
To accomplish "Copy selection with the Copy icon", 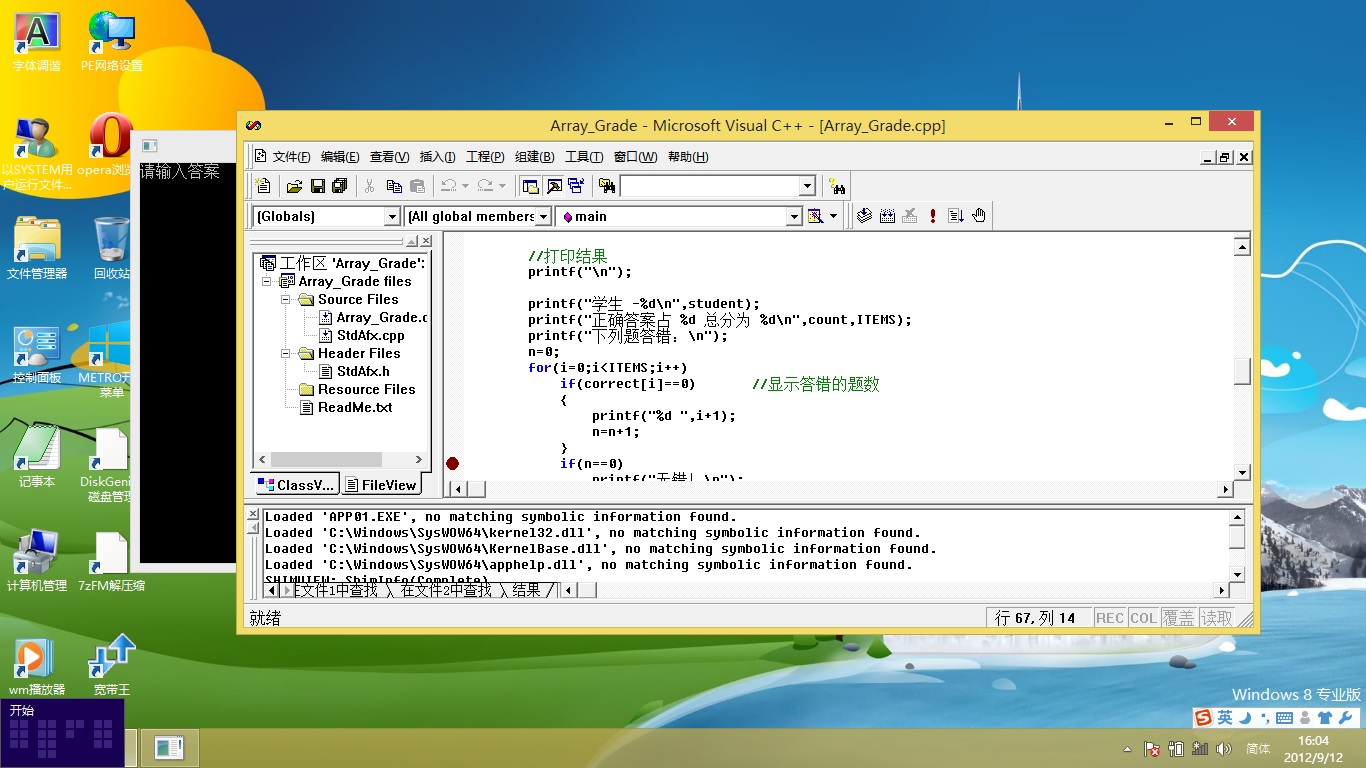I will point(394,186).
